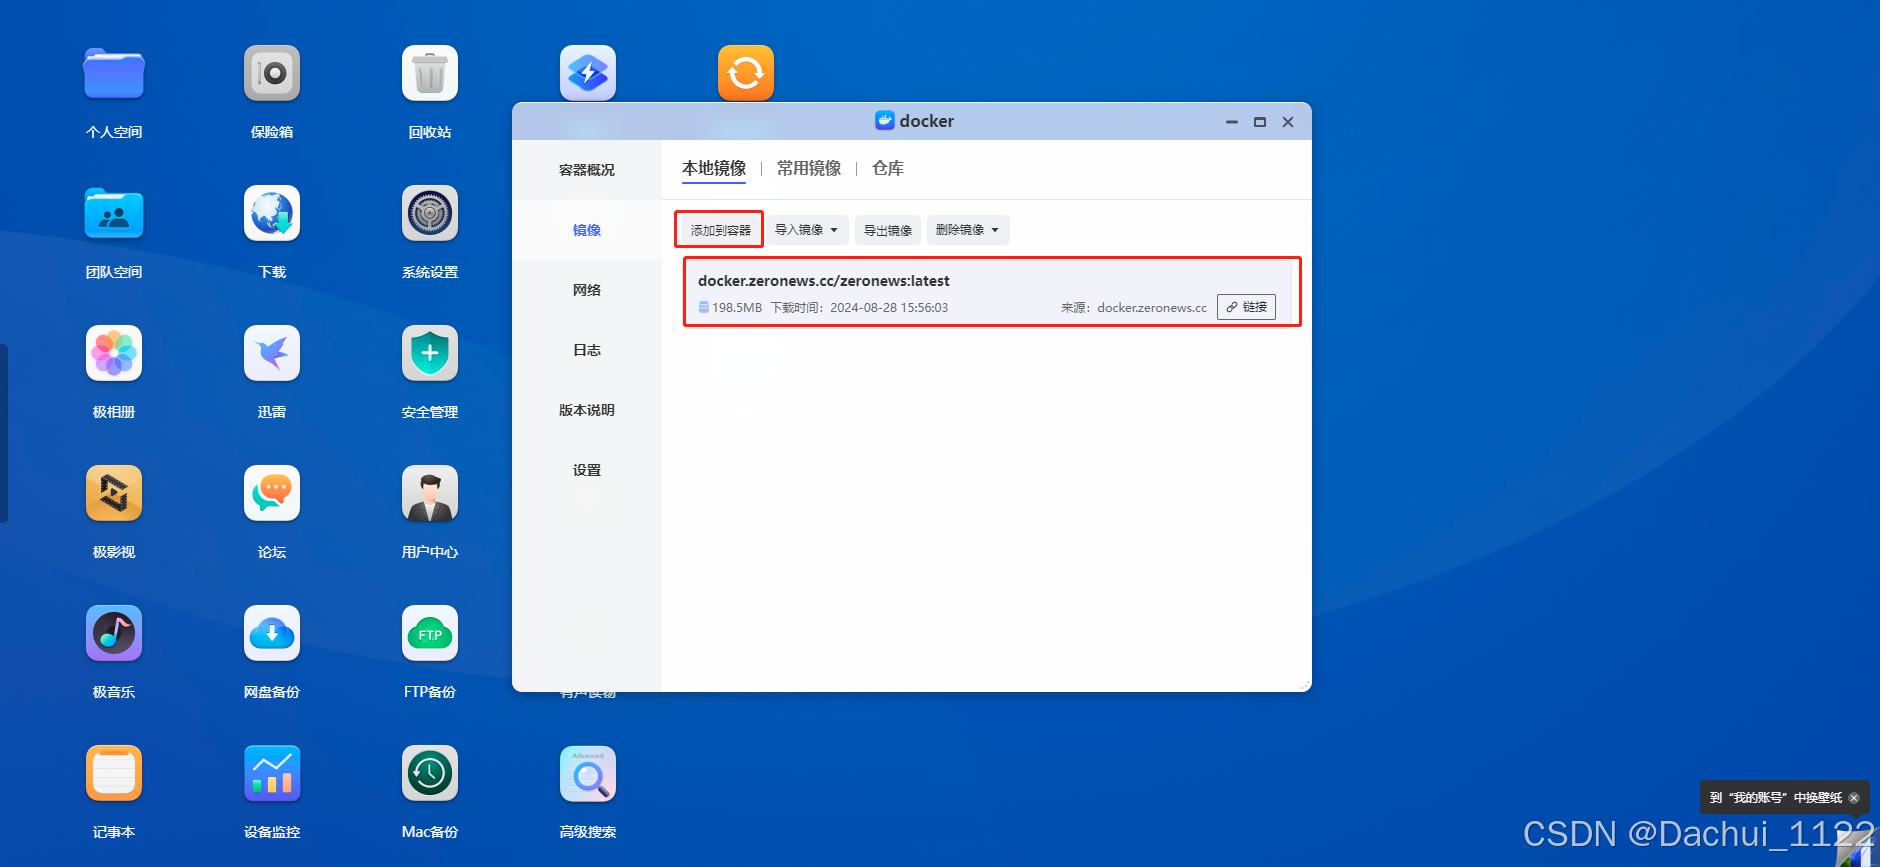Image resolution: width=1880 pixels, height=867 pixels.
Task: Select 容器概况 in docker sidebar
Action: pyautogui.click(x=587, y=170)
